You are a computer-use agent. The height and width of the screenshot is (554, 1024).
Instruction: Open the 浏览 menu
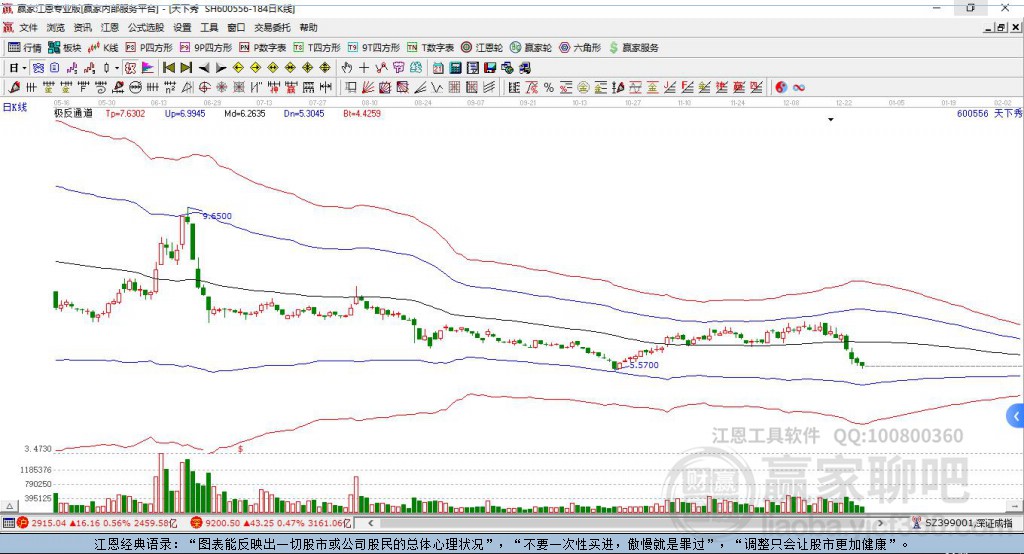pyautogui.click(x=56, y=27)
